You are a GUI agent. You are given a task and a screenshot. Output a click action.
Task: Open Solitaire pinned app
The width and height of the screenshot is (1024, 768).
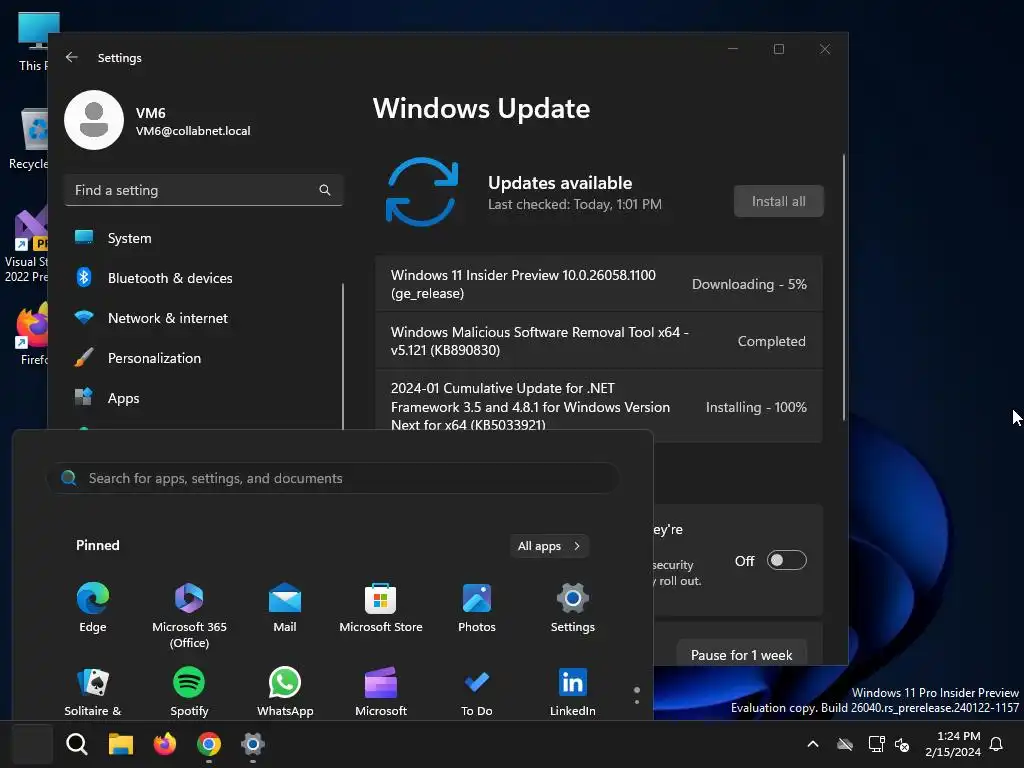point(93,692)
